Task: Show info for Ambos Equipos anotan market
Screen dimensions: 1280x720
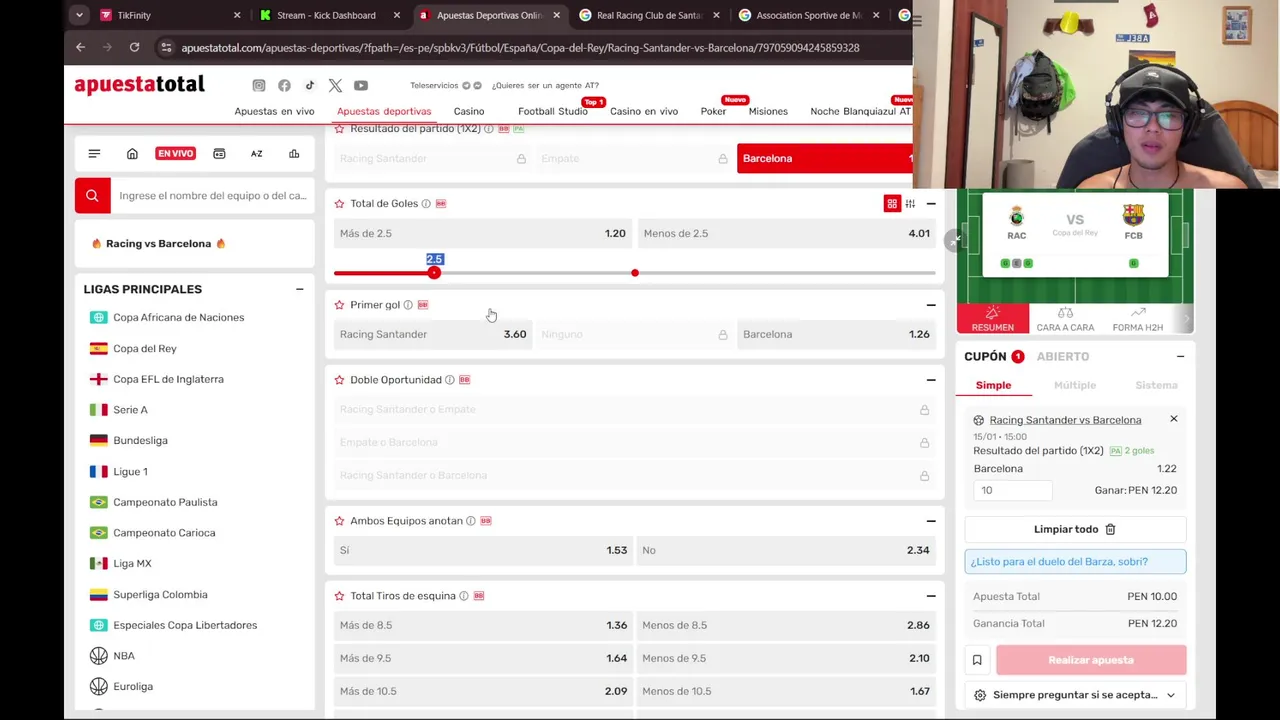Action: click(470, 521)
